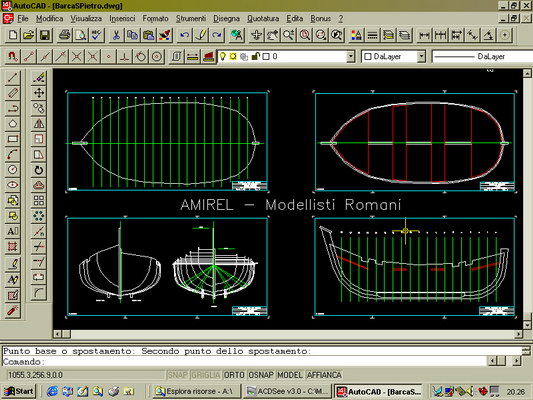Open the File menu
Image resolution: width=533 pixels, height=400 pixels.
[x=23, y=19]
